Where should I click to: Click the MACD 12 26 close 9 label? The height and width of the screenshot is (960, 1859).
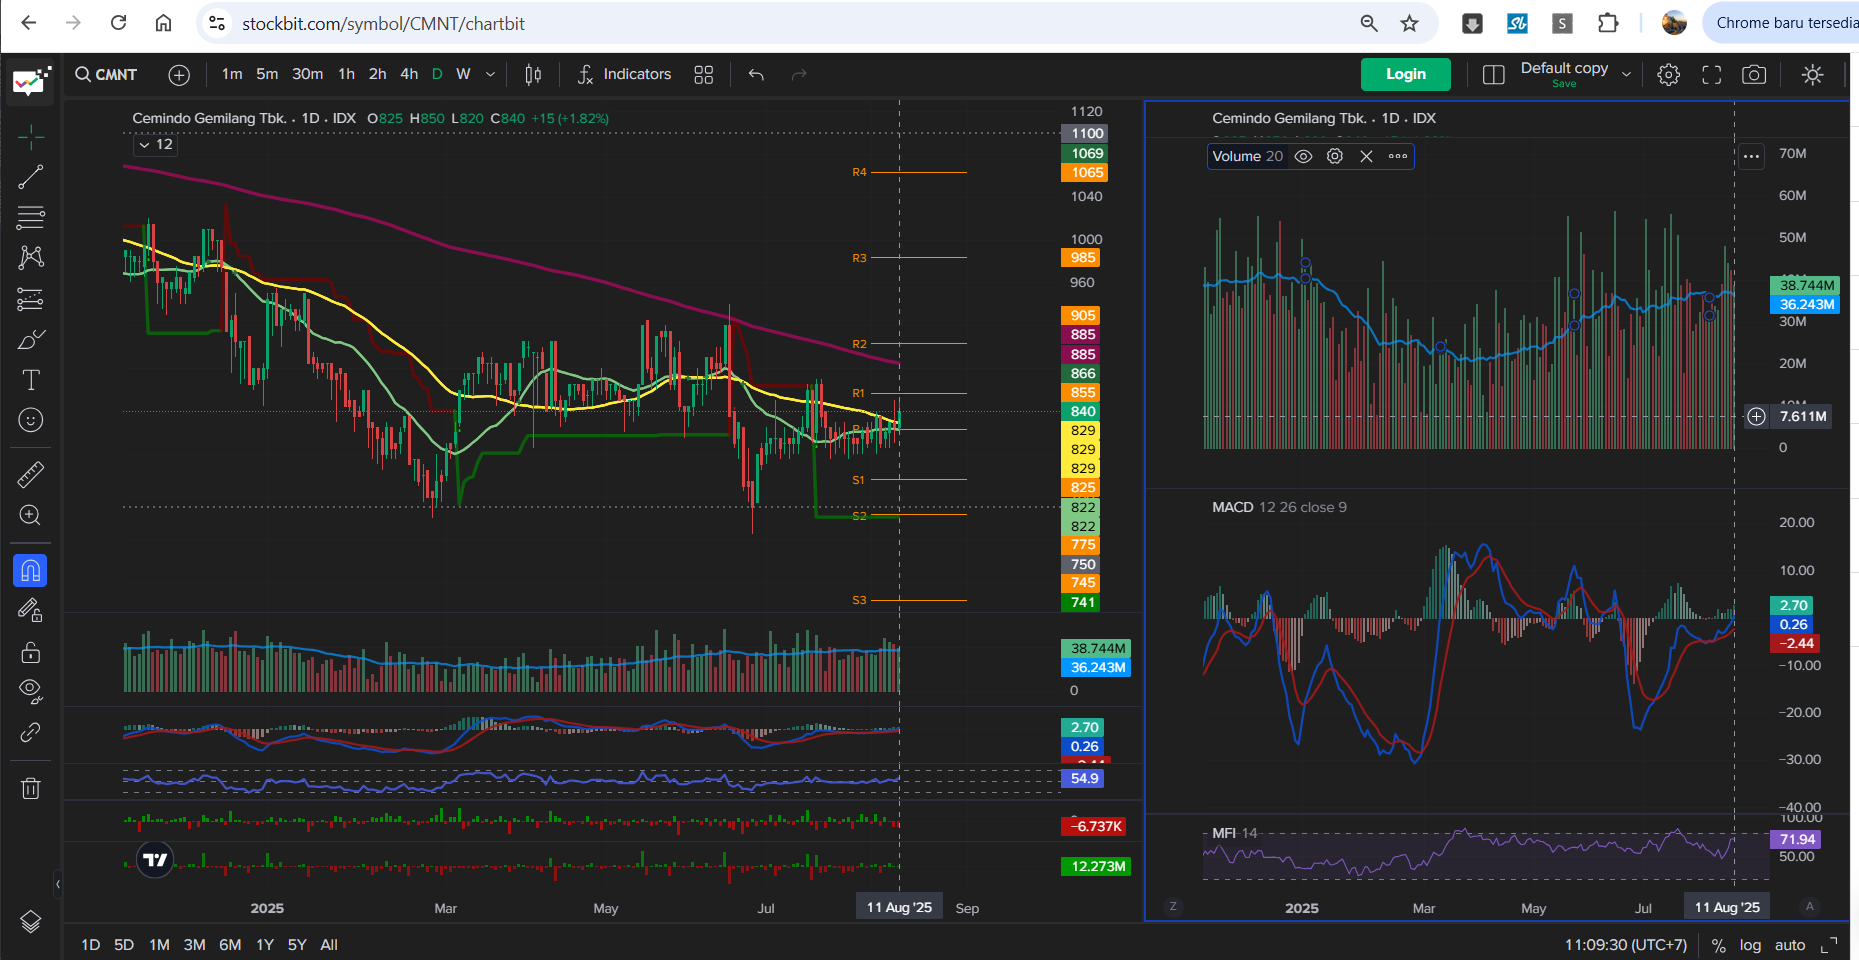tap(1279, 507)
